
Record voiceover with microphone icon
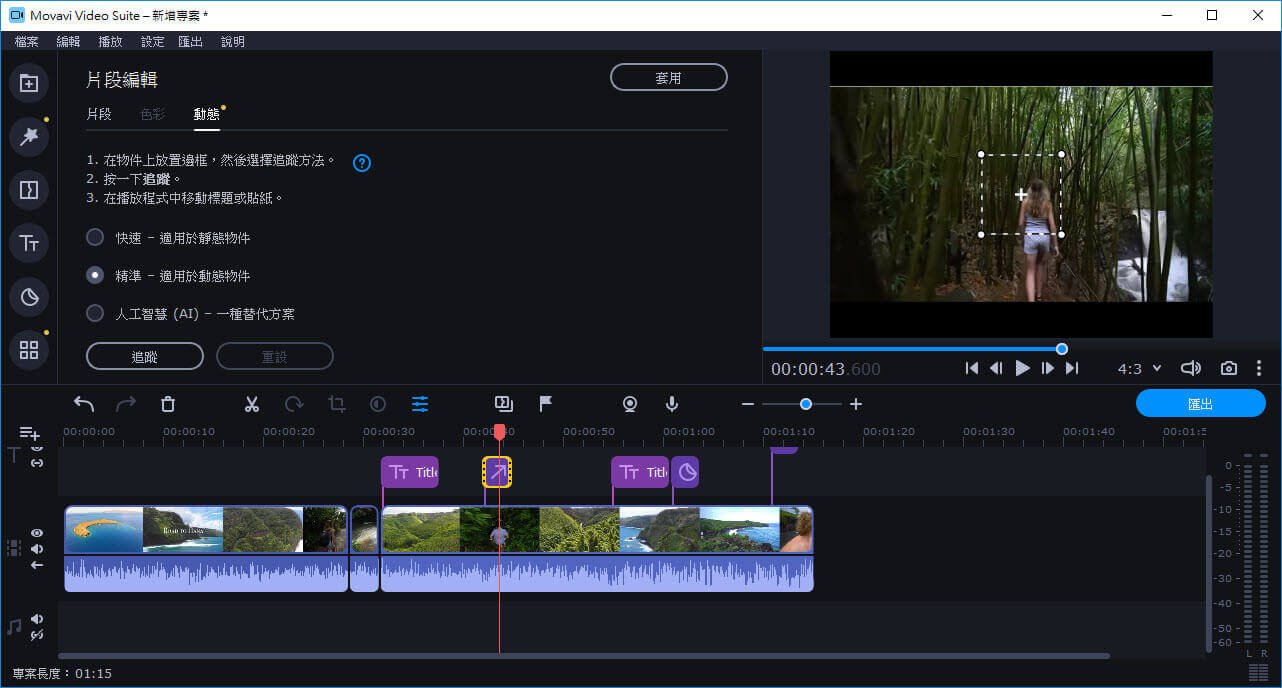pos(672,404)
